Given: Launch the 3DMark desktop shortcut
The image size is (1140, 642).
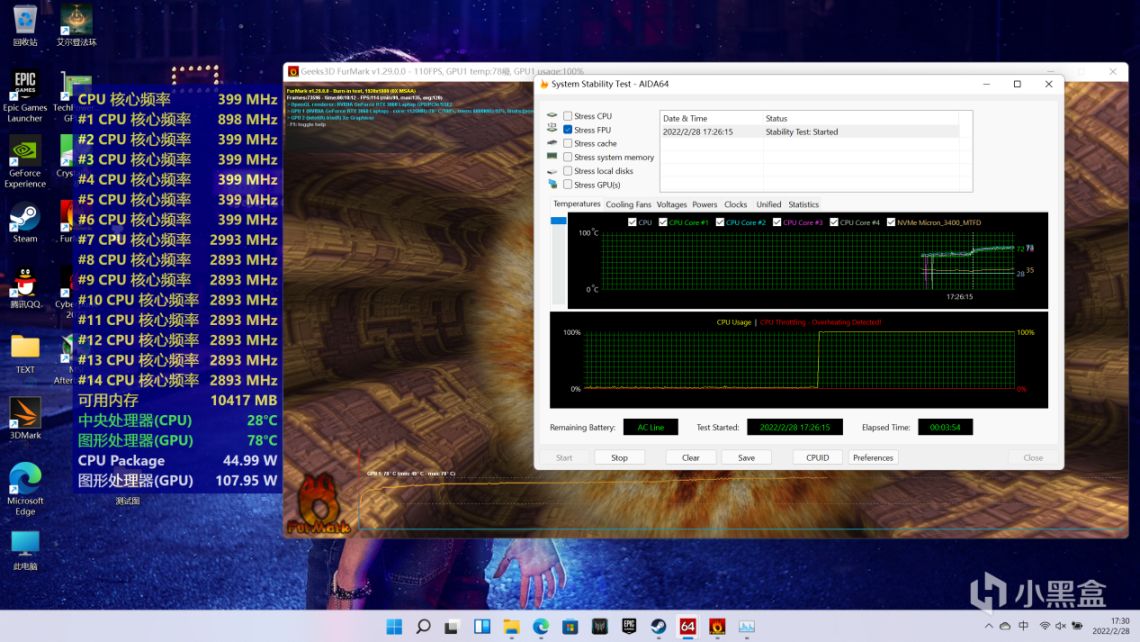Looking at the screenshot, I should [25, 413].
